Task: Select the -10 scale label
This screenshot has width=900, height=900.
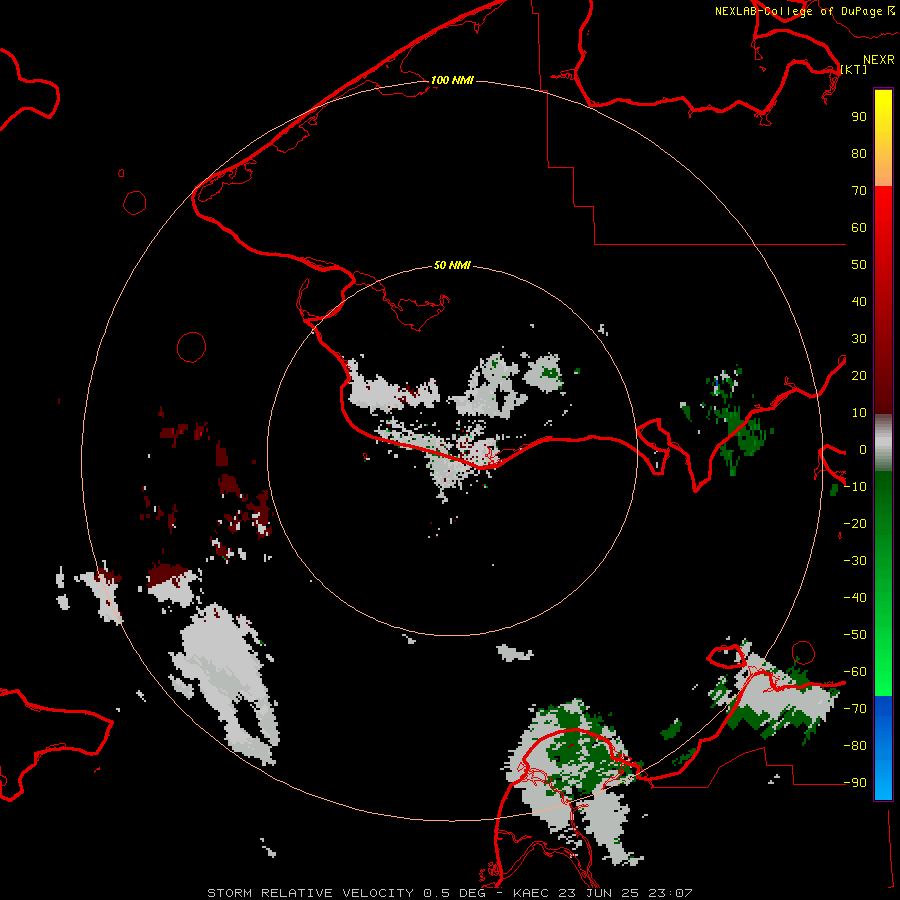Action: 855,487
